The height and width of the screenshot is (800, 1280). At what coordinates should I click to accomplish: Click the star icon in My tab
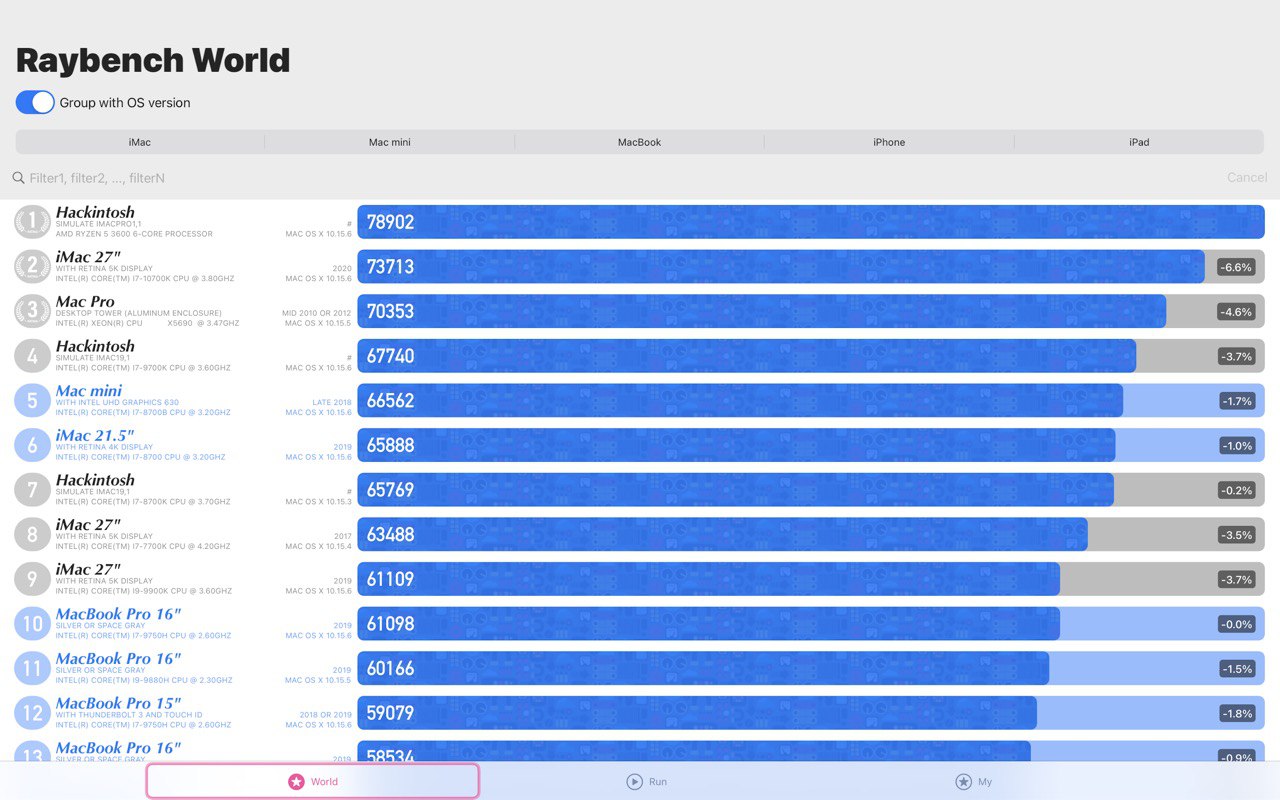963,782
